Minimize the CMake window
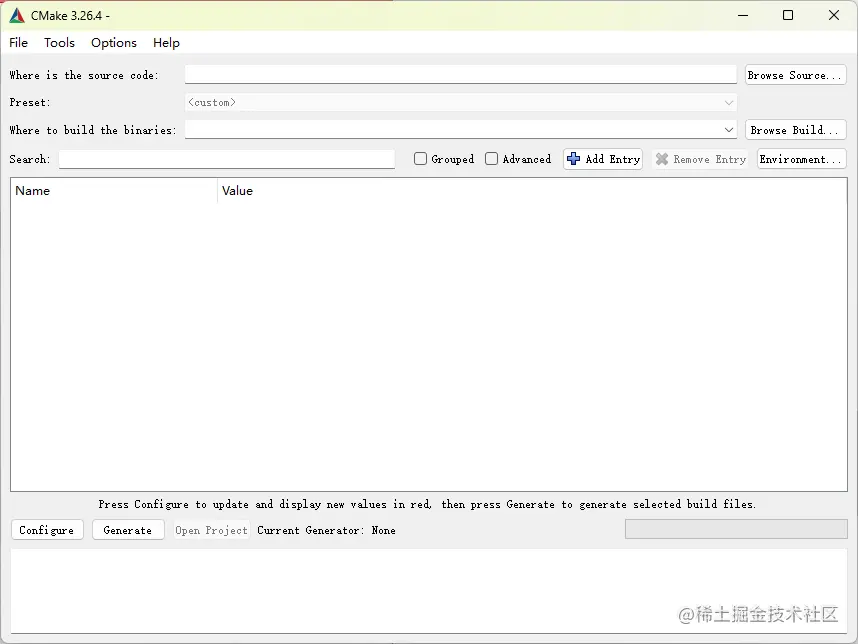 [x=743, y=15]
